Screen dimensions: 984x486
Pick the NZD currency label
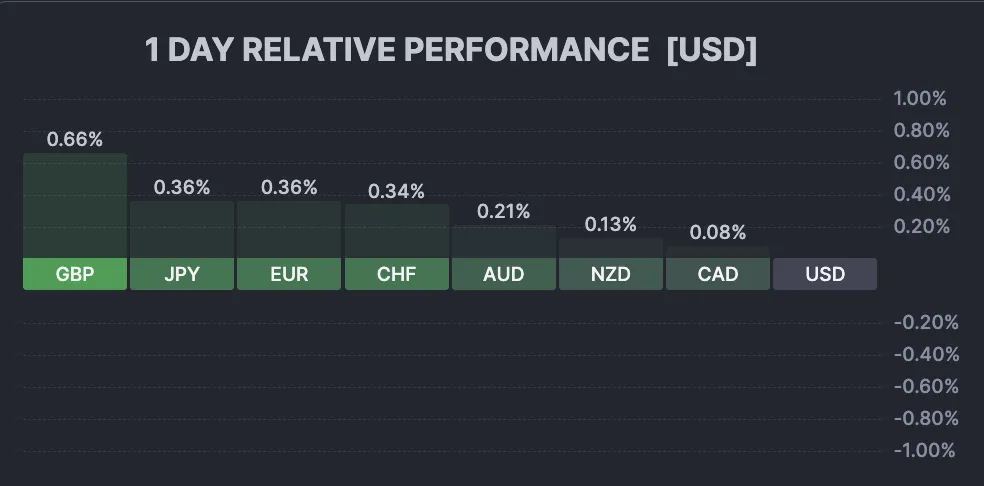(610, 274)
